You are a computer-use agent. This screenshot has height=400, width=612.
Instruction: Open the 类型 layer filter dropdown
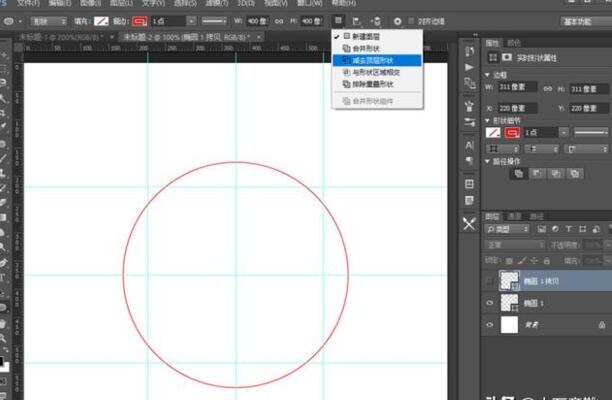point(507,229)
